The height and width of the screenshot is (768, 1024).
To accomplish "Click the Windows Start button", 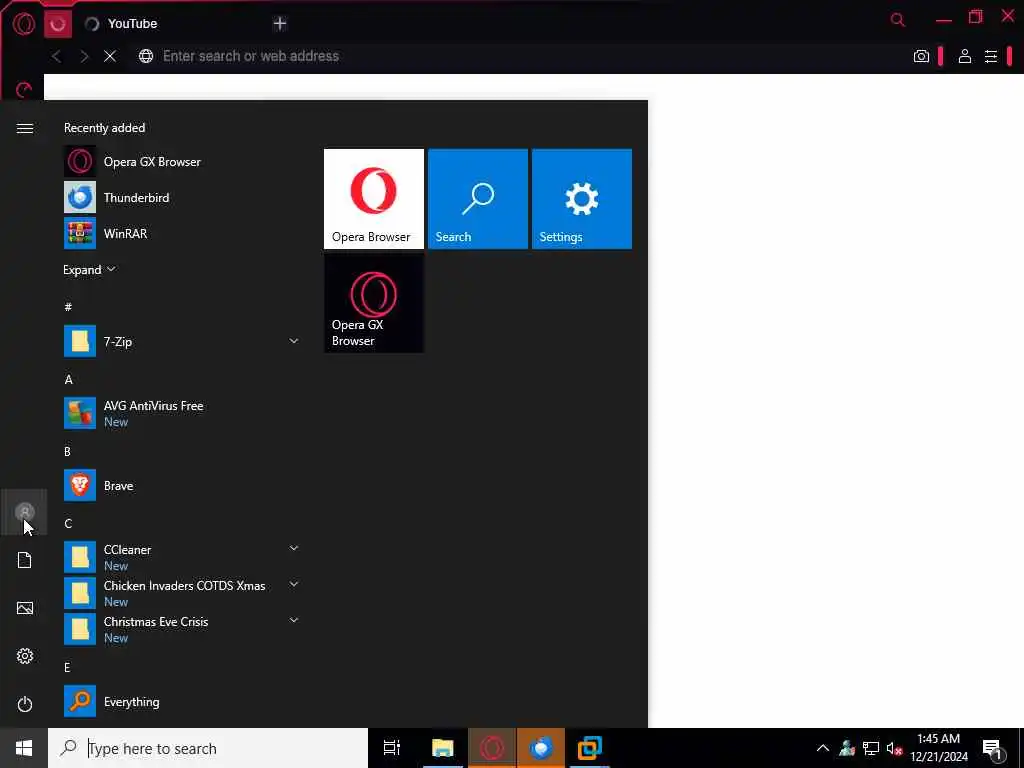I will [24, 748].
